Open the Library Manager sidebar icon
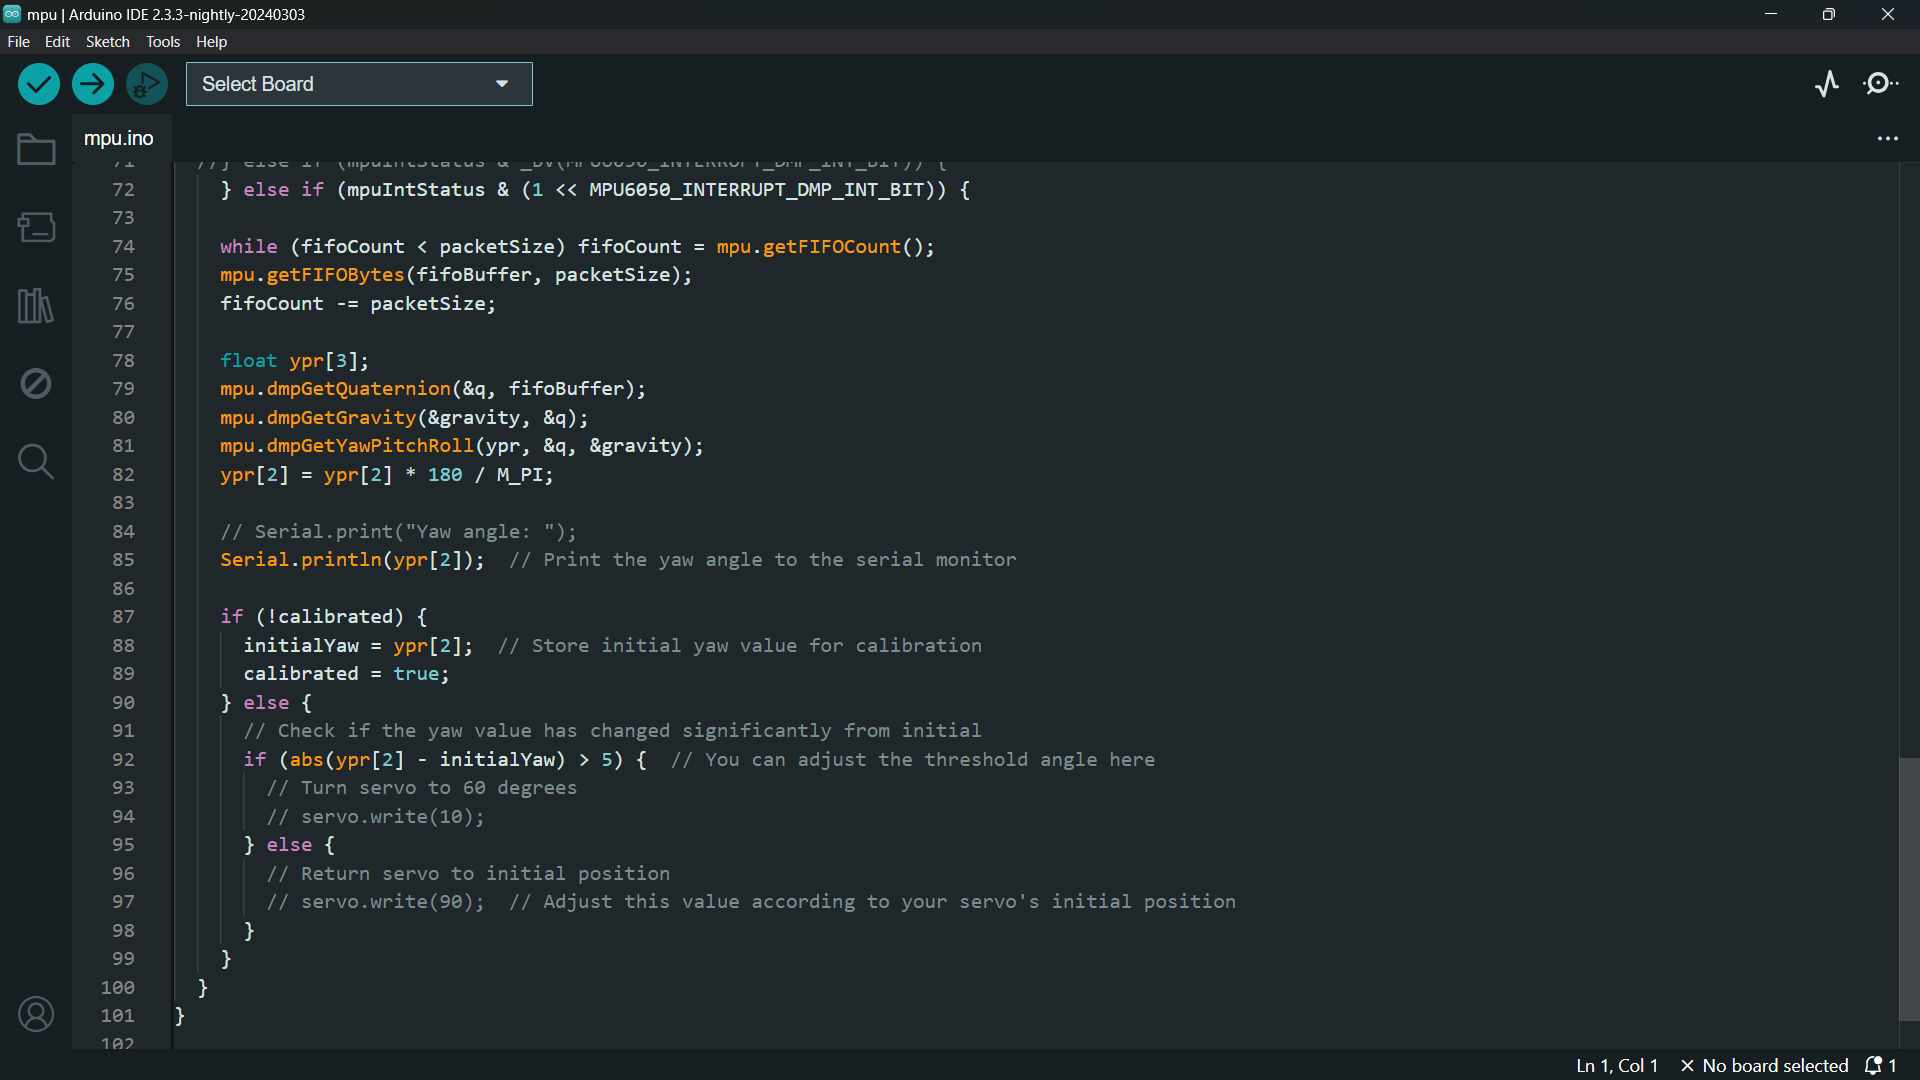Screen dimensions: 1920x1080 pos(36,306)
